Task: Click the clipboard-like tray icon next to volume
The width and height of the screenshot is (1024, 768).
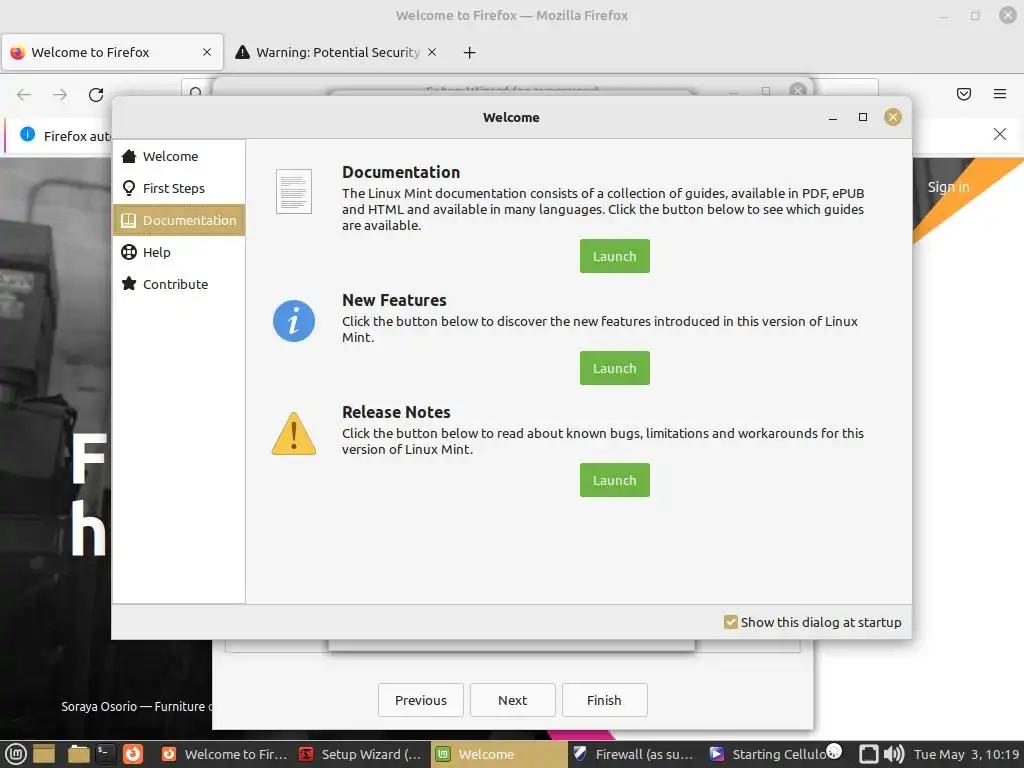Action: [x=869, y=754]
